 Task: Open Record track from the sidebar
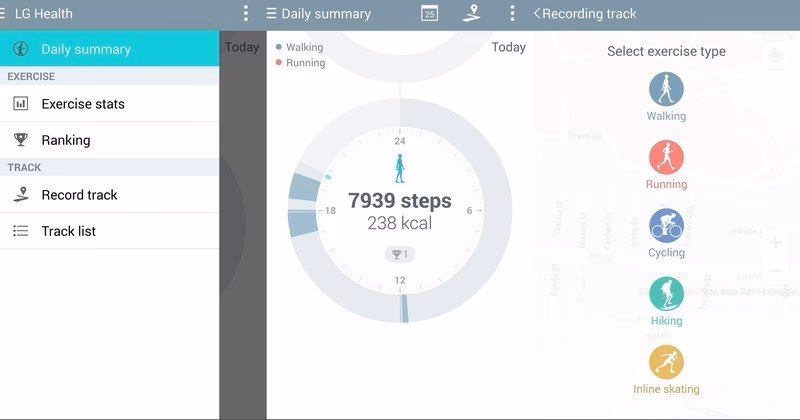tap(79, 195)
